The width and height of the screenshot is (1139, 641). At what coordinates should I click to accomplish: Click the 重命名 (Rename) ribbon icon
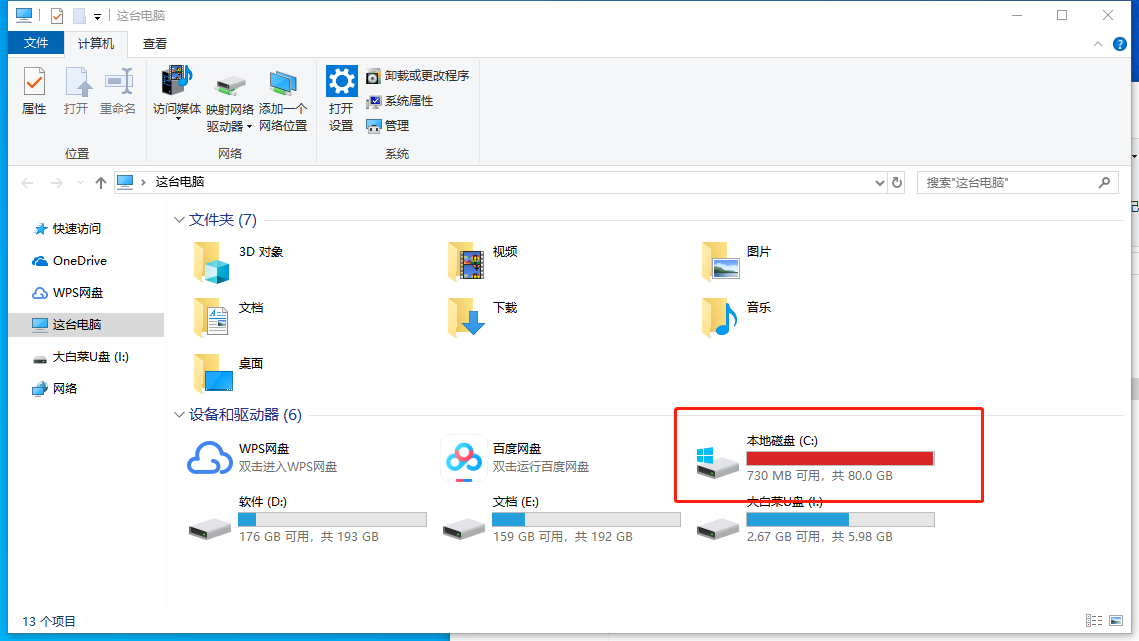pos(118,92)
